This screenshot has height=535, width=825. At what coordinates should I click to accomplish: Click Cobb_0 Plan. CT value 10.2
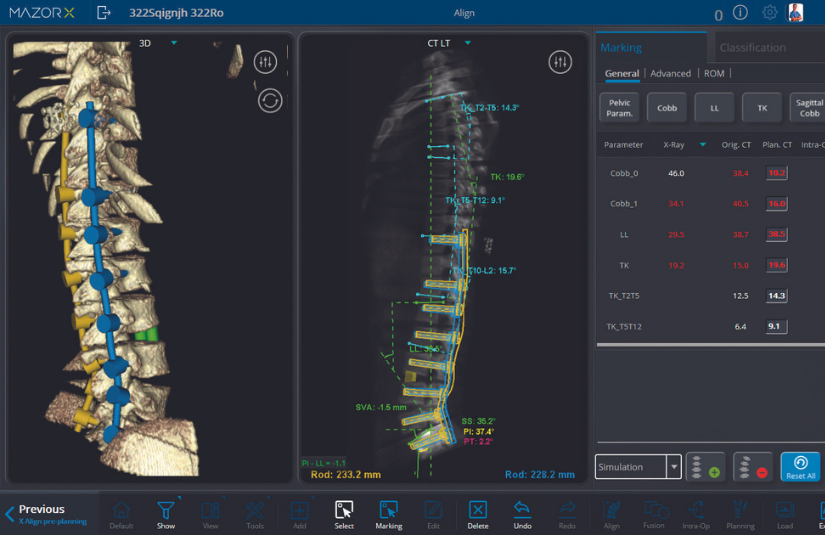coord(777,173)
